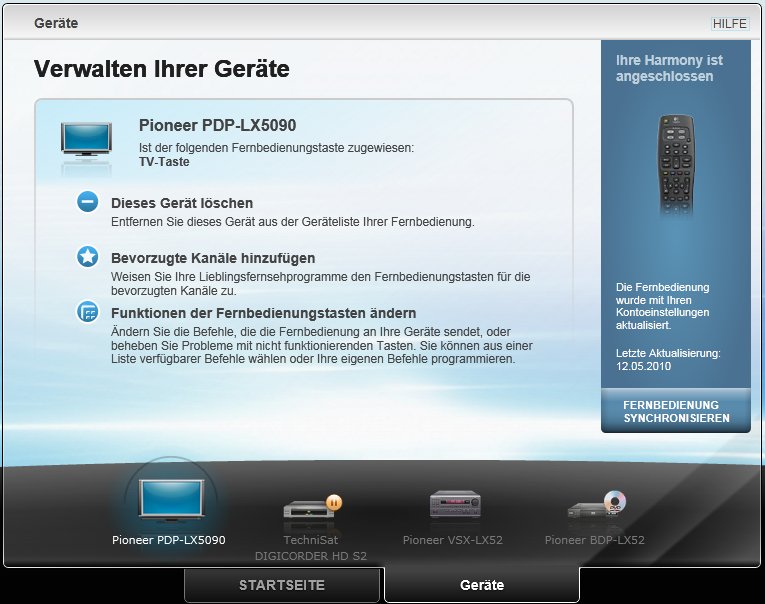Open the HILFE help link

[729, 24]
